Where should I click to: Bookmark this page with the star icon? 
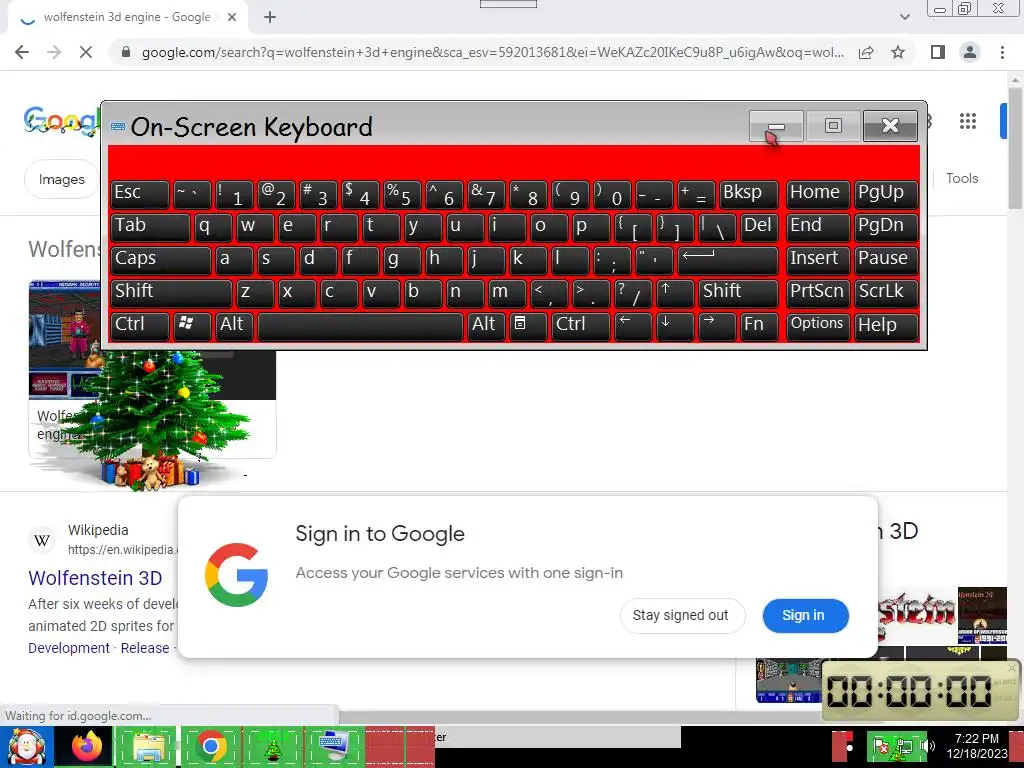pyautogui.click(x=898, y=52)
